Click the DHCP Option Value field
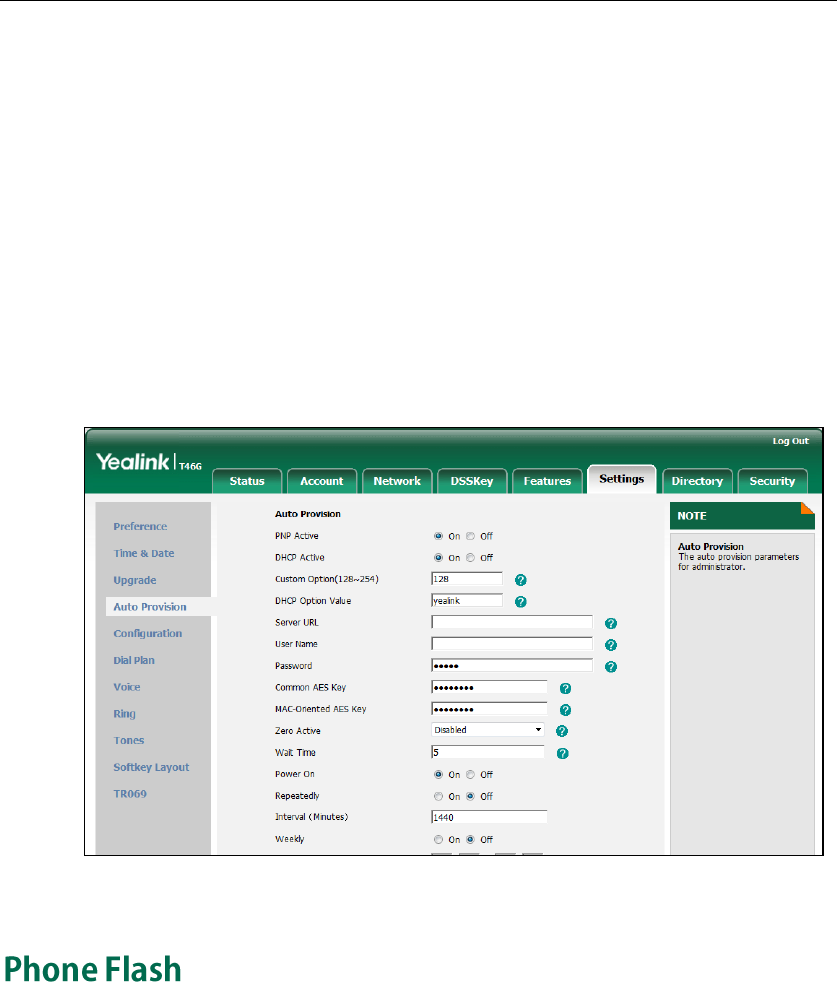The height and width of the screenshot is (990, 837). click(x=467, y=600)
